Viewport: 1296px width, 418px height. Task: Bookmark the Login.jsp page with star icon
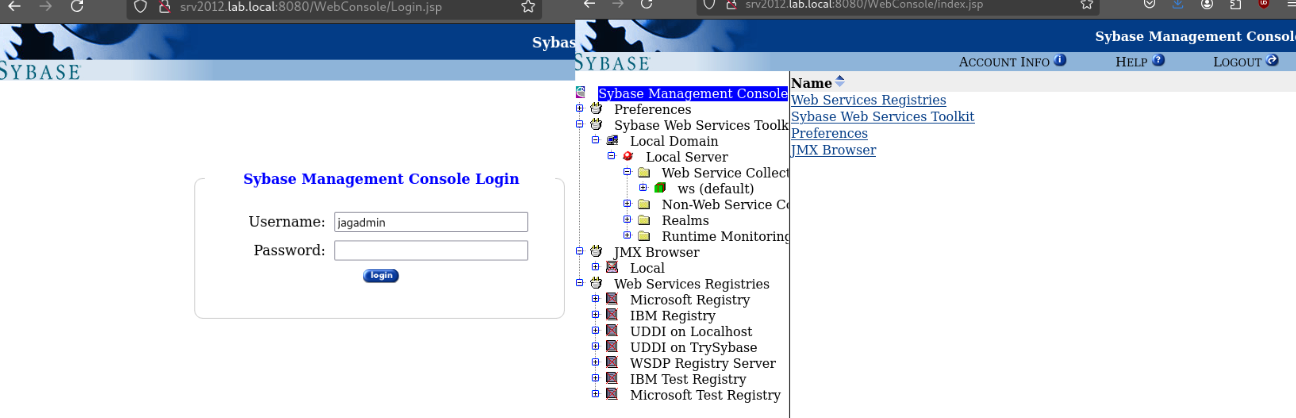tap(528, 6)
